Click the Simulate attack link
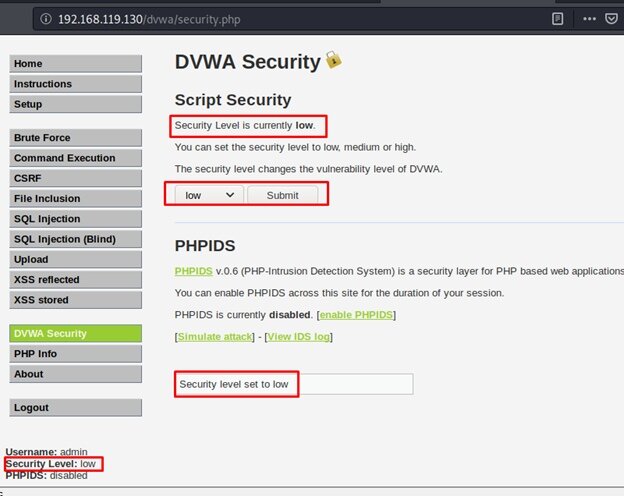The image size is (624, 496). tap(215, 337)
